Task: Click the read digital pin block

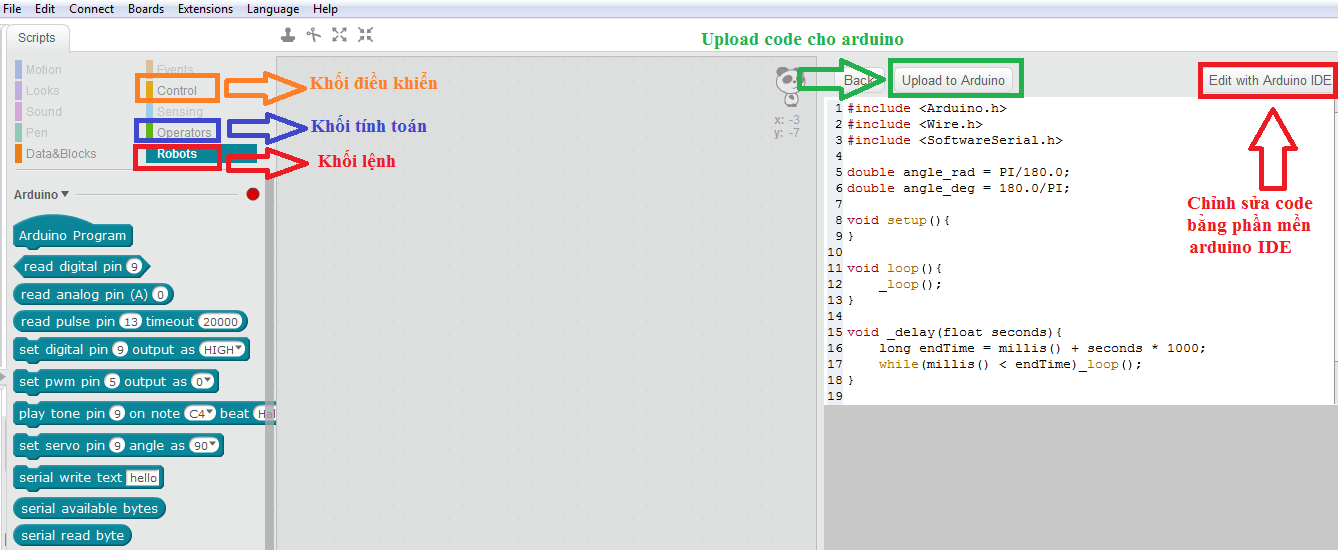Action: click(x=82, y=267)
